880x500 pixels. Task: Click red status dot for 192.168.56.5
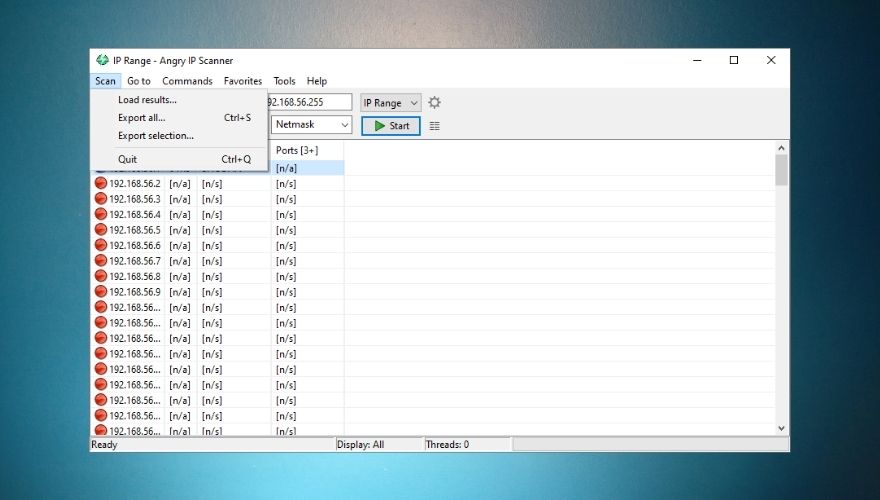[x=100, y=230]
